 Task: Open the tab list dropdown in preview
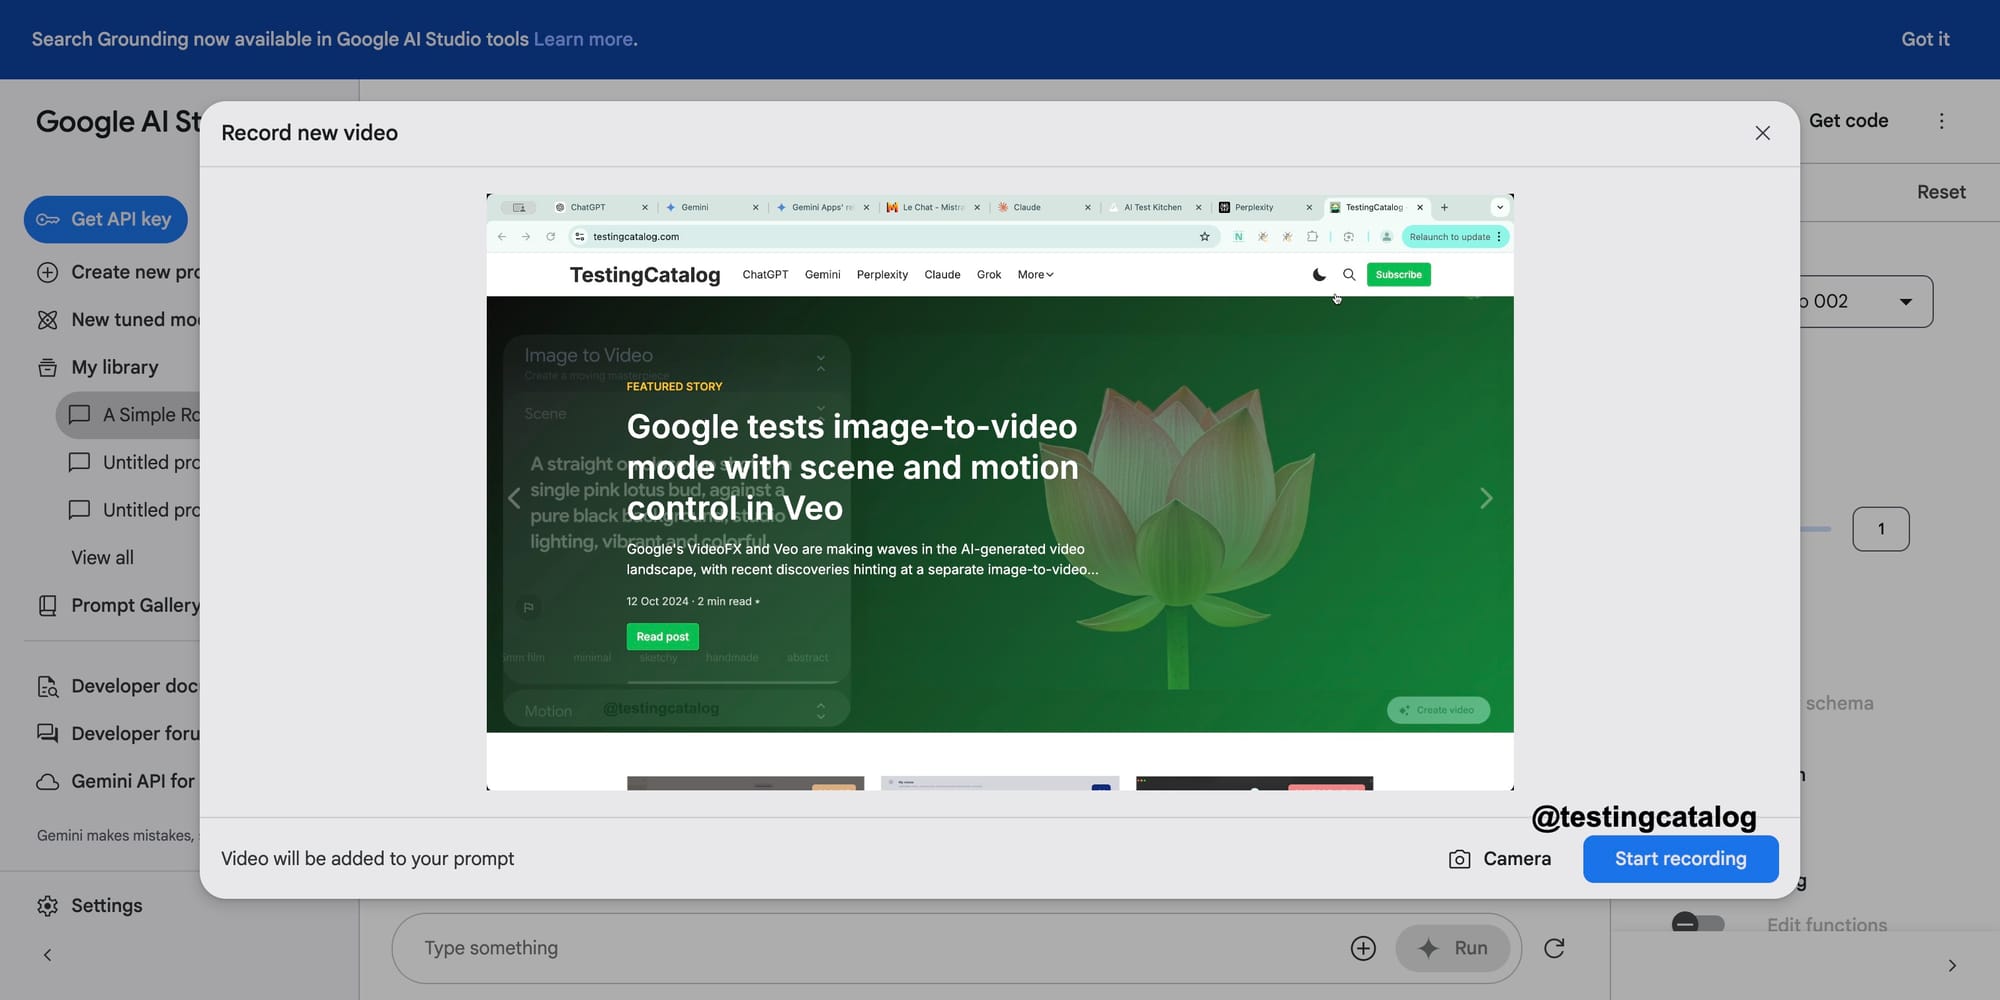[1499, 207]
